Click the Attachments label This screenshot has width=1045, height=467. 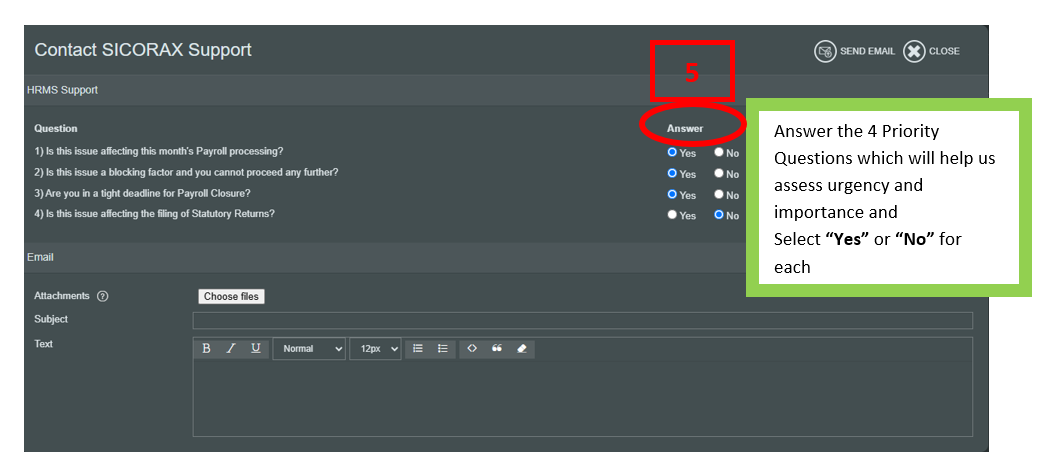[61, 296]
